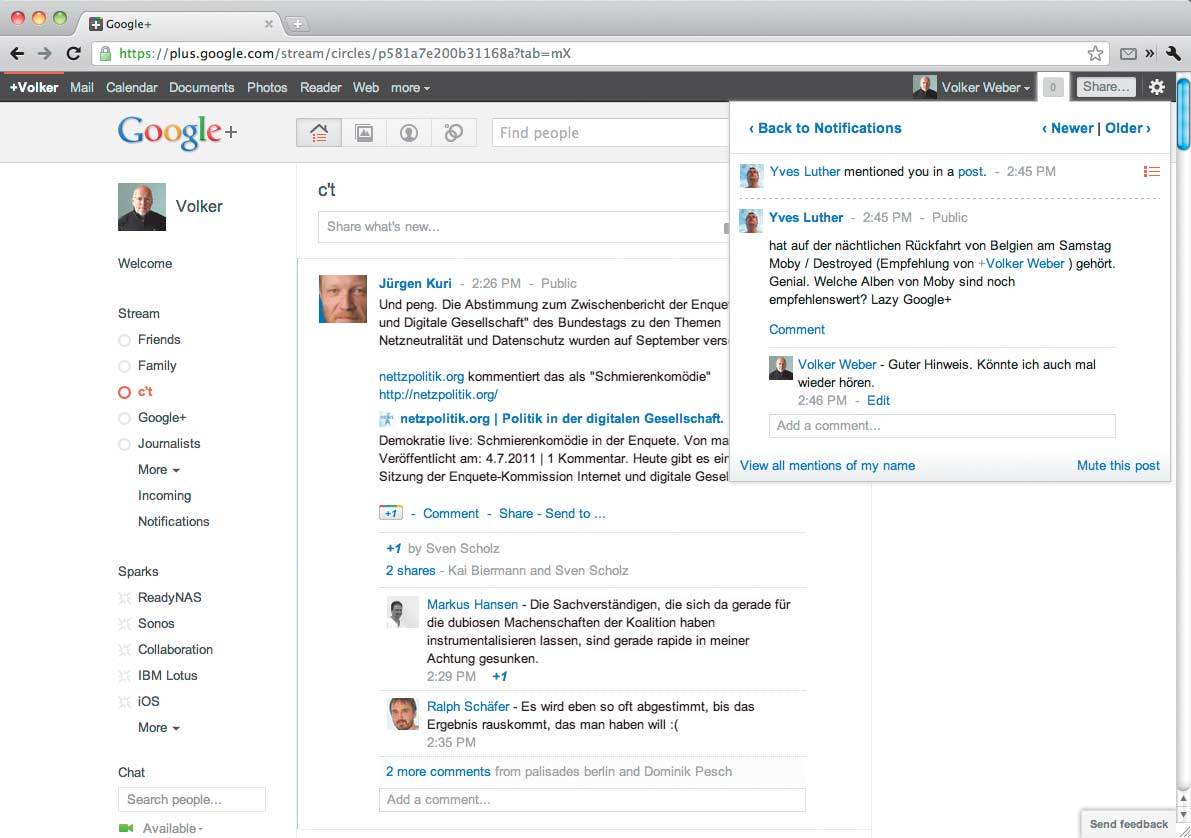Click the netzpolitik.org favicon beside the link title
Viewport: 1191px width, 838px height.
pos(387,419)
